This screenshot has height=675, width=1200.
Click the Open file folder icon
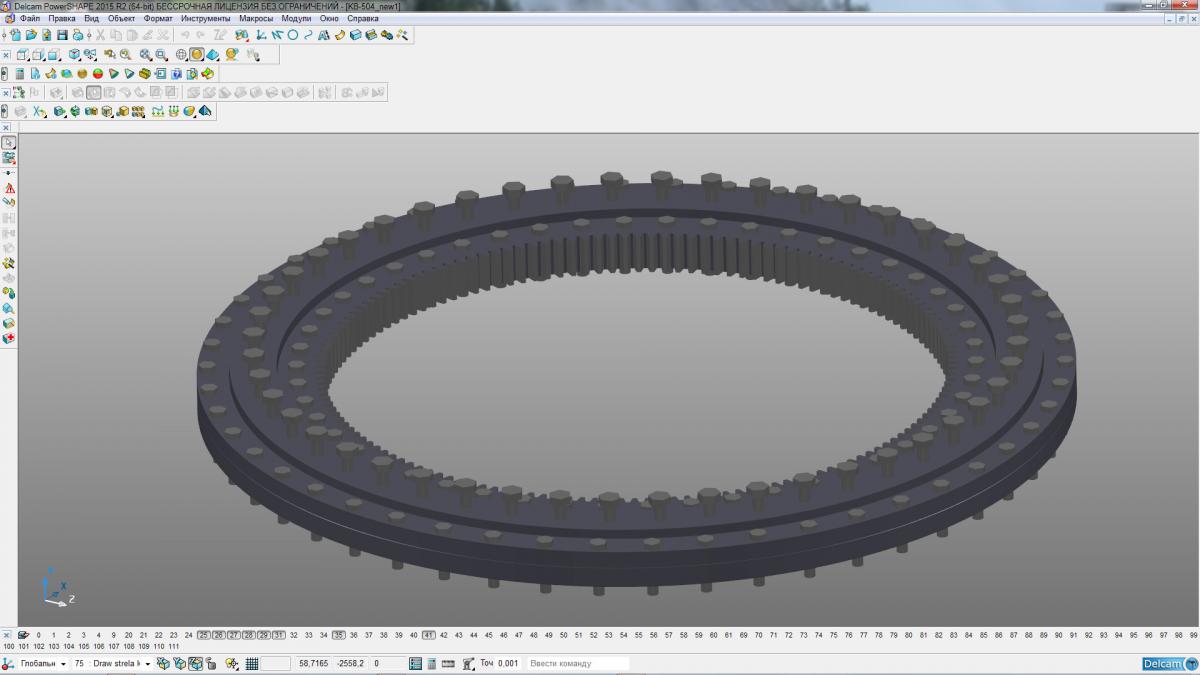point(31,35)
